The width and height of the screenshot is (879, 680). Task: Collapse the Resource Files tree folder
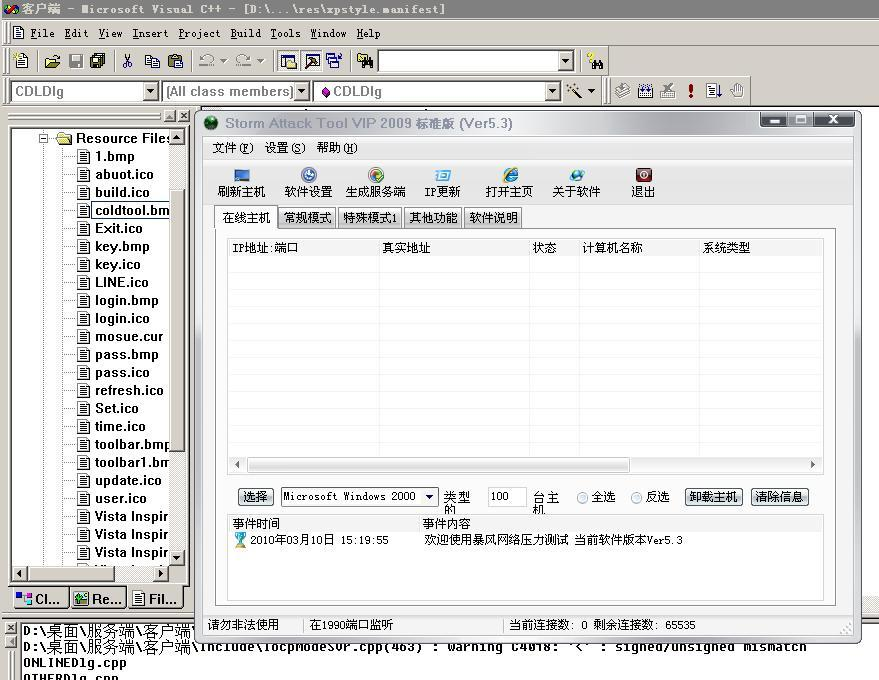pyautogui.click(x=43, y=138)
